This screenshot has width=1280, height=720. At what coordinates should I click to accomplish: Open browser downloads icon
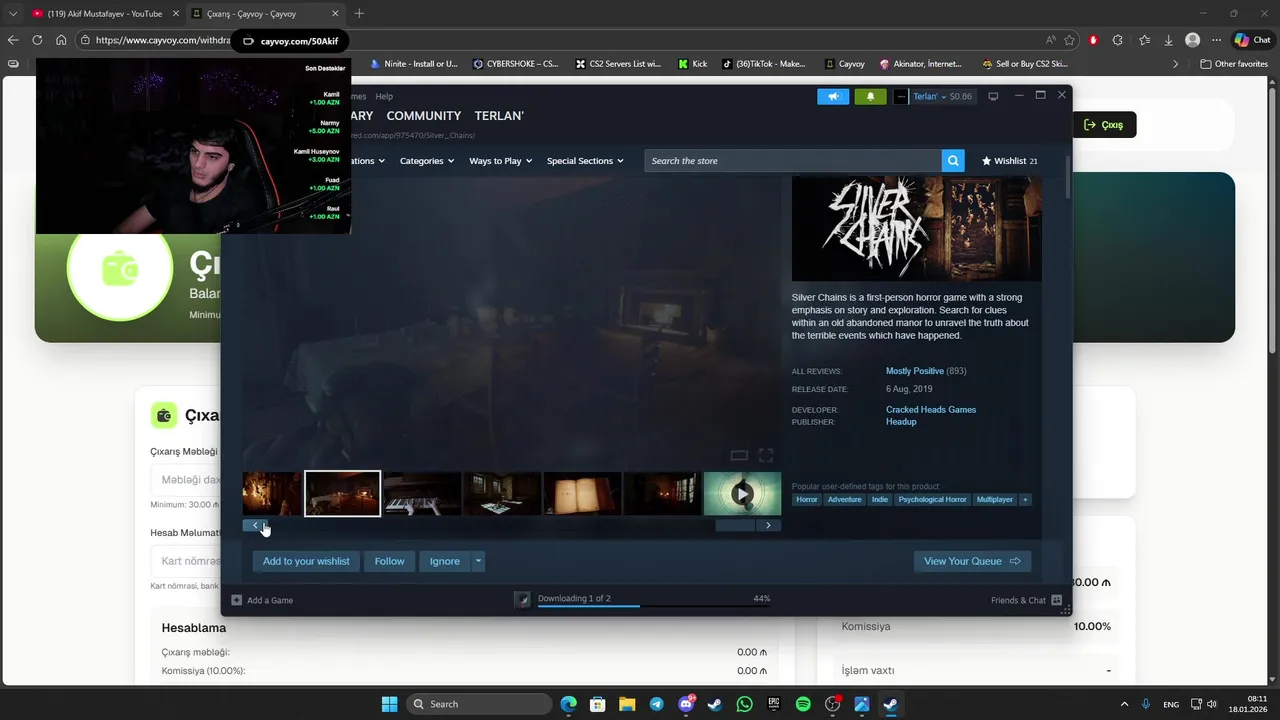pos(1168,40)
